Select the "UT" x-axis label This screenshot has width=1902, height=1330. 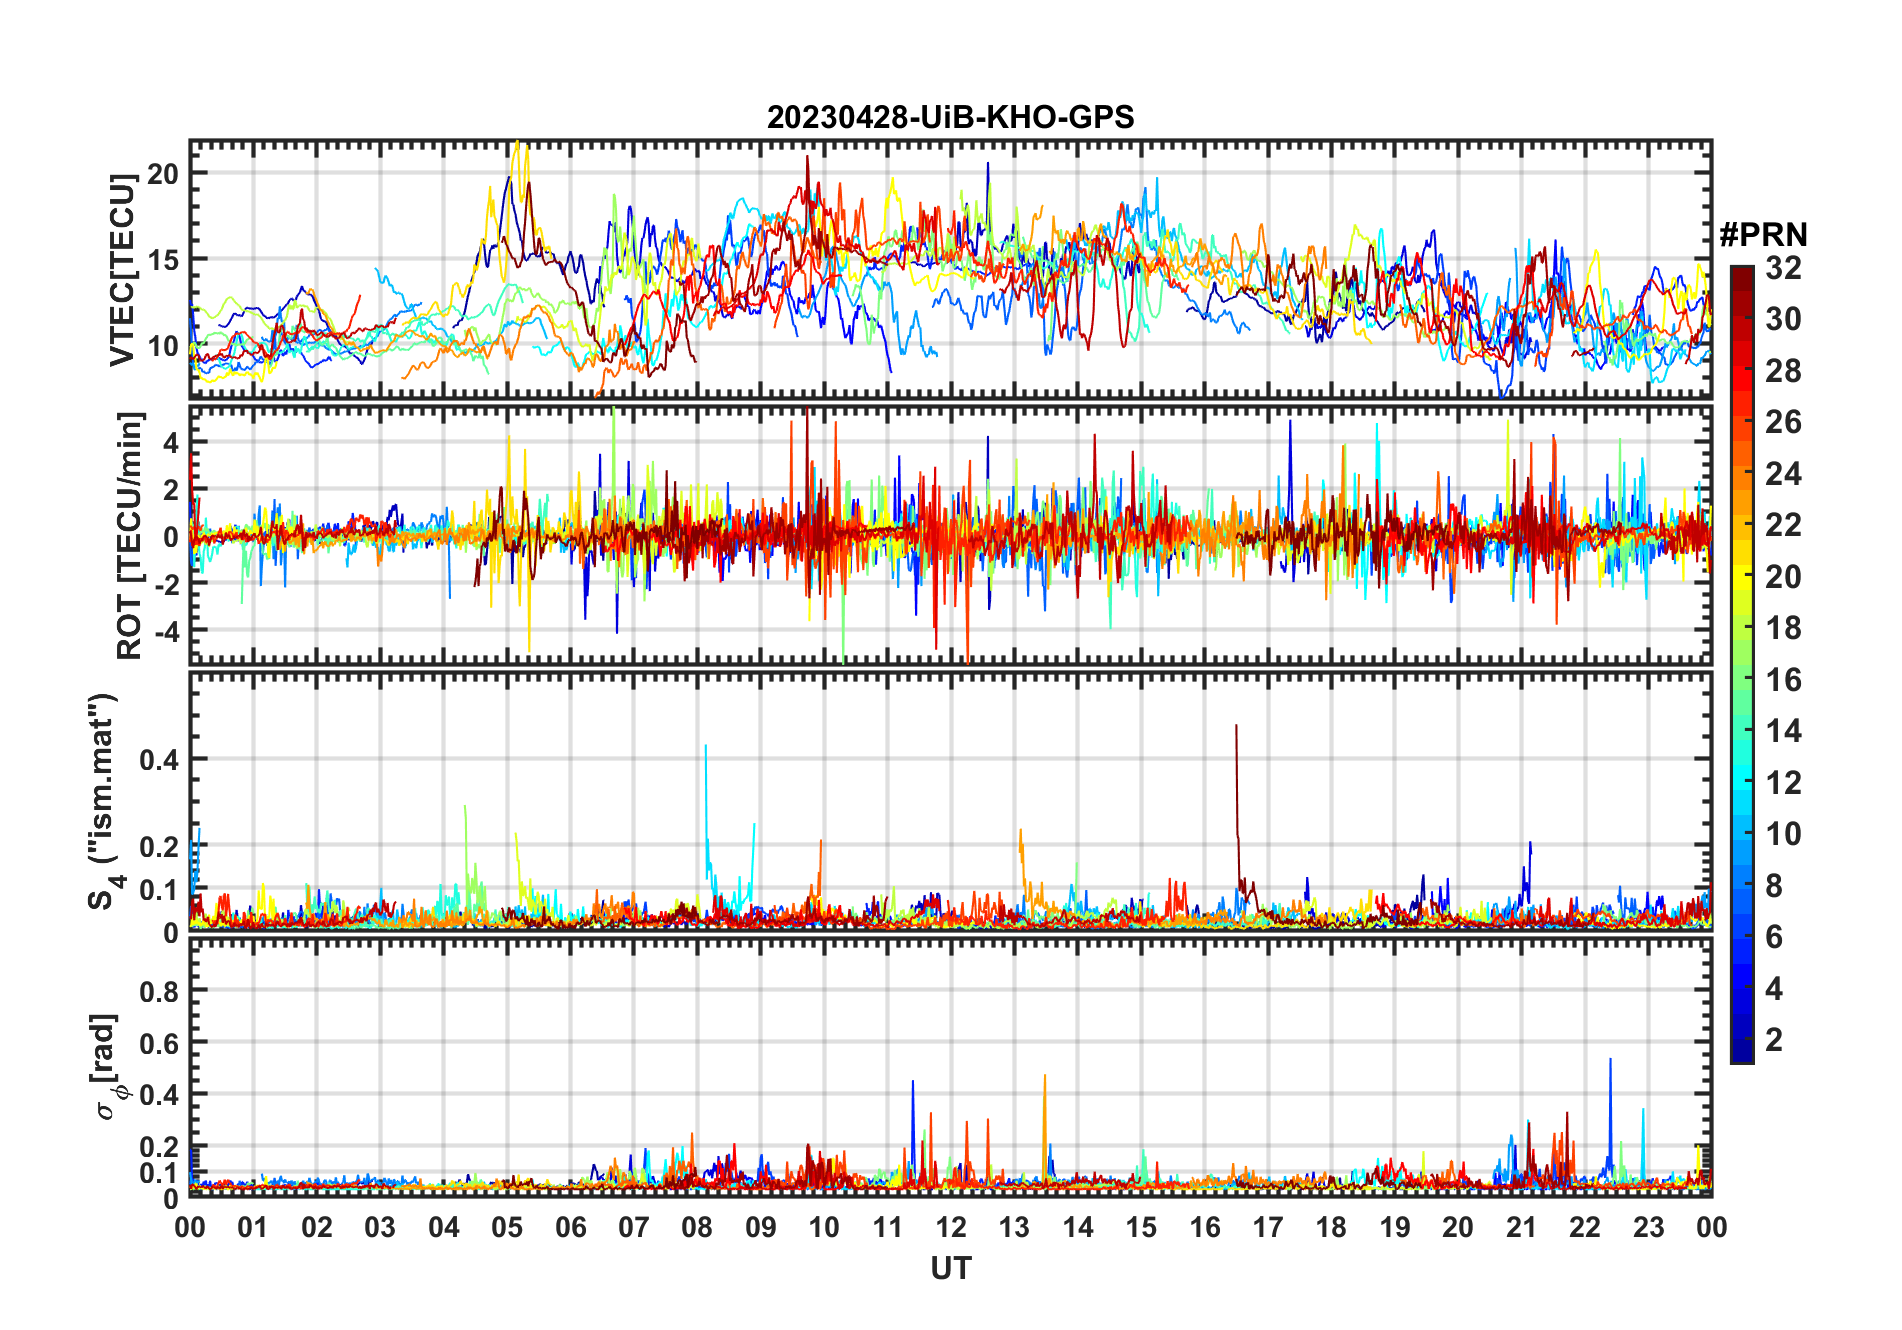click(x=950, y=1268)
